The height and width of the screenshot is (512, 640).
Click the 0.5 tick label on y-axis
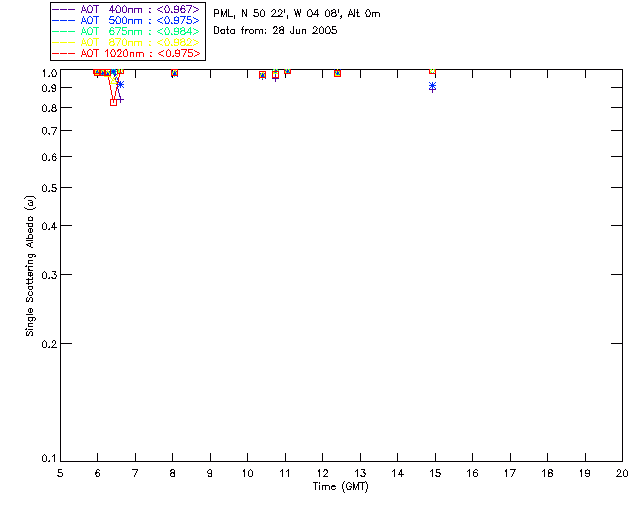tap(48, 188)
